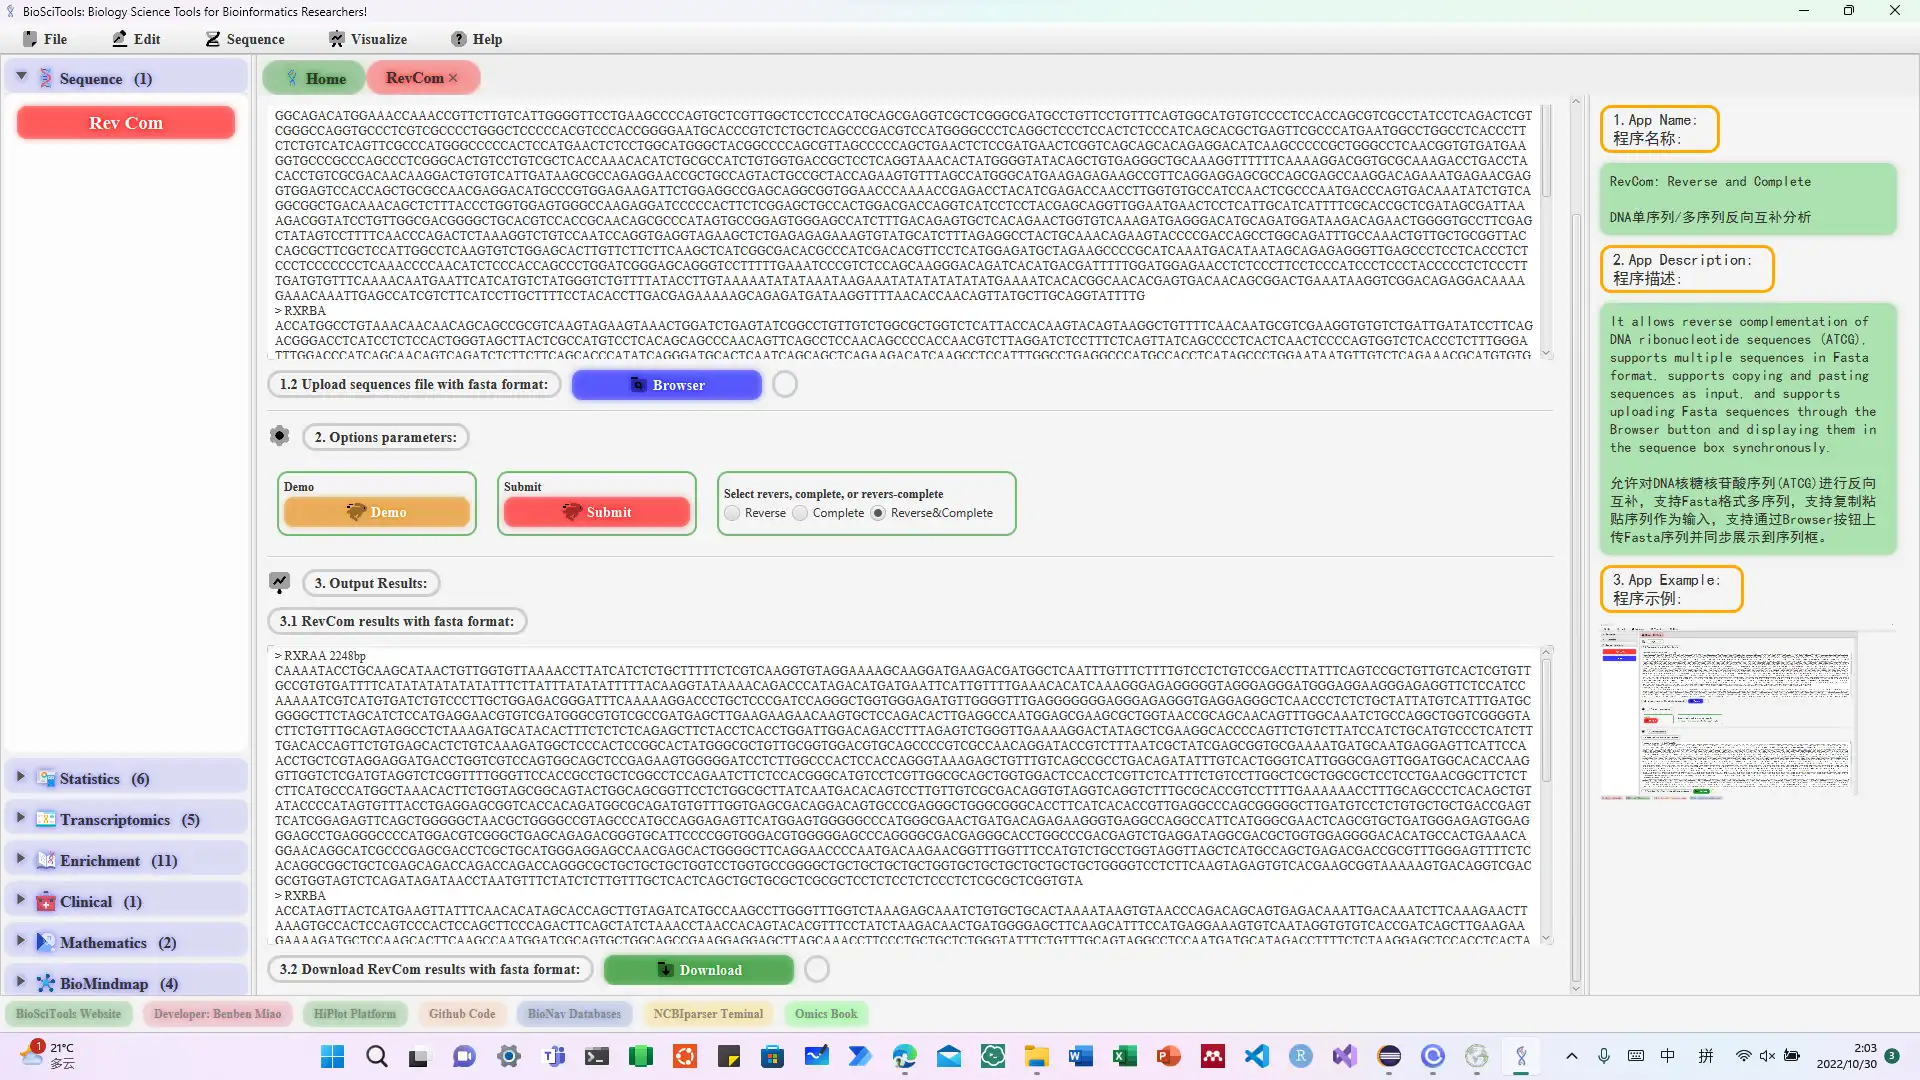Click the Demo button to load example
This screenshot has width=1920, height=1080.
376,512
